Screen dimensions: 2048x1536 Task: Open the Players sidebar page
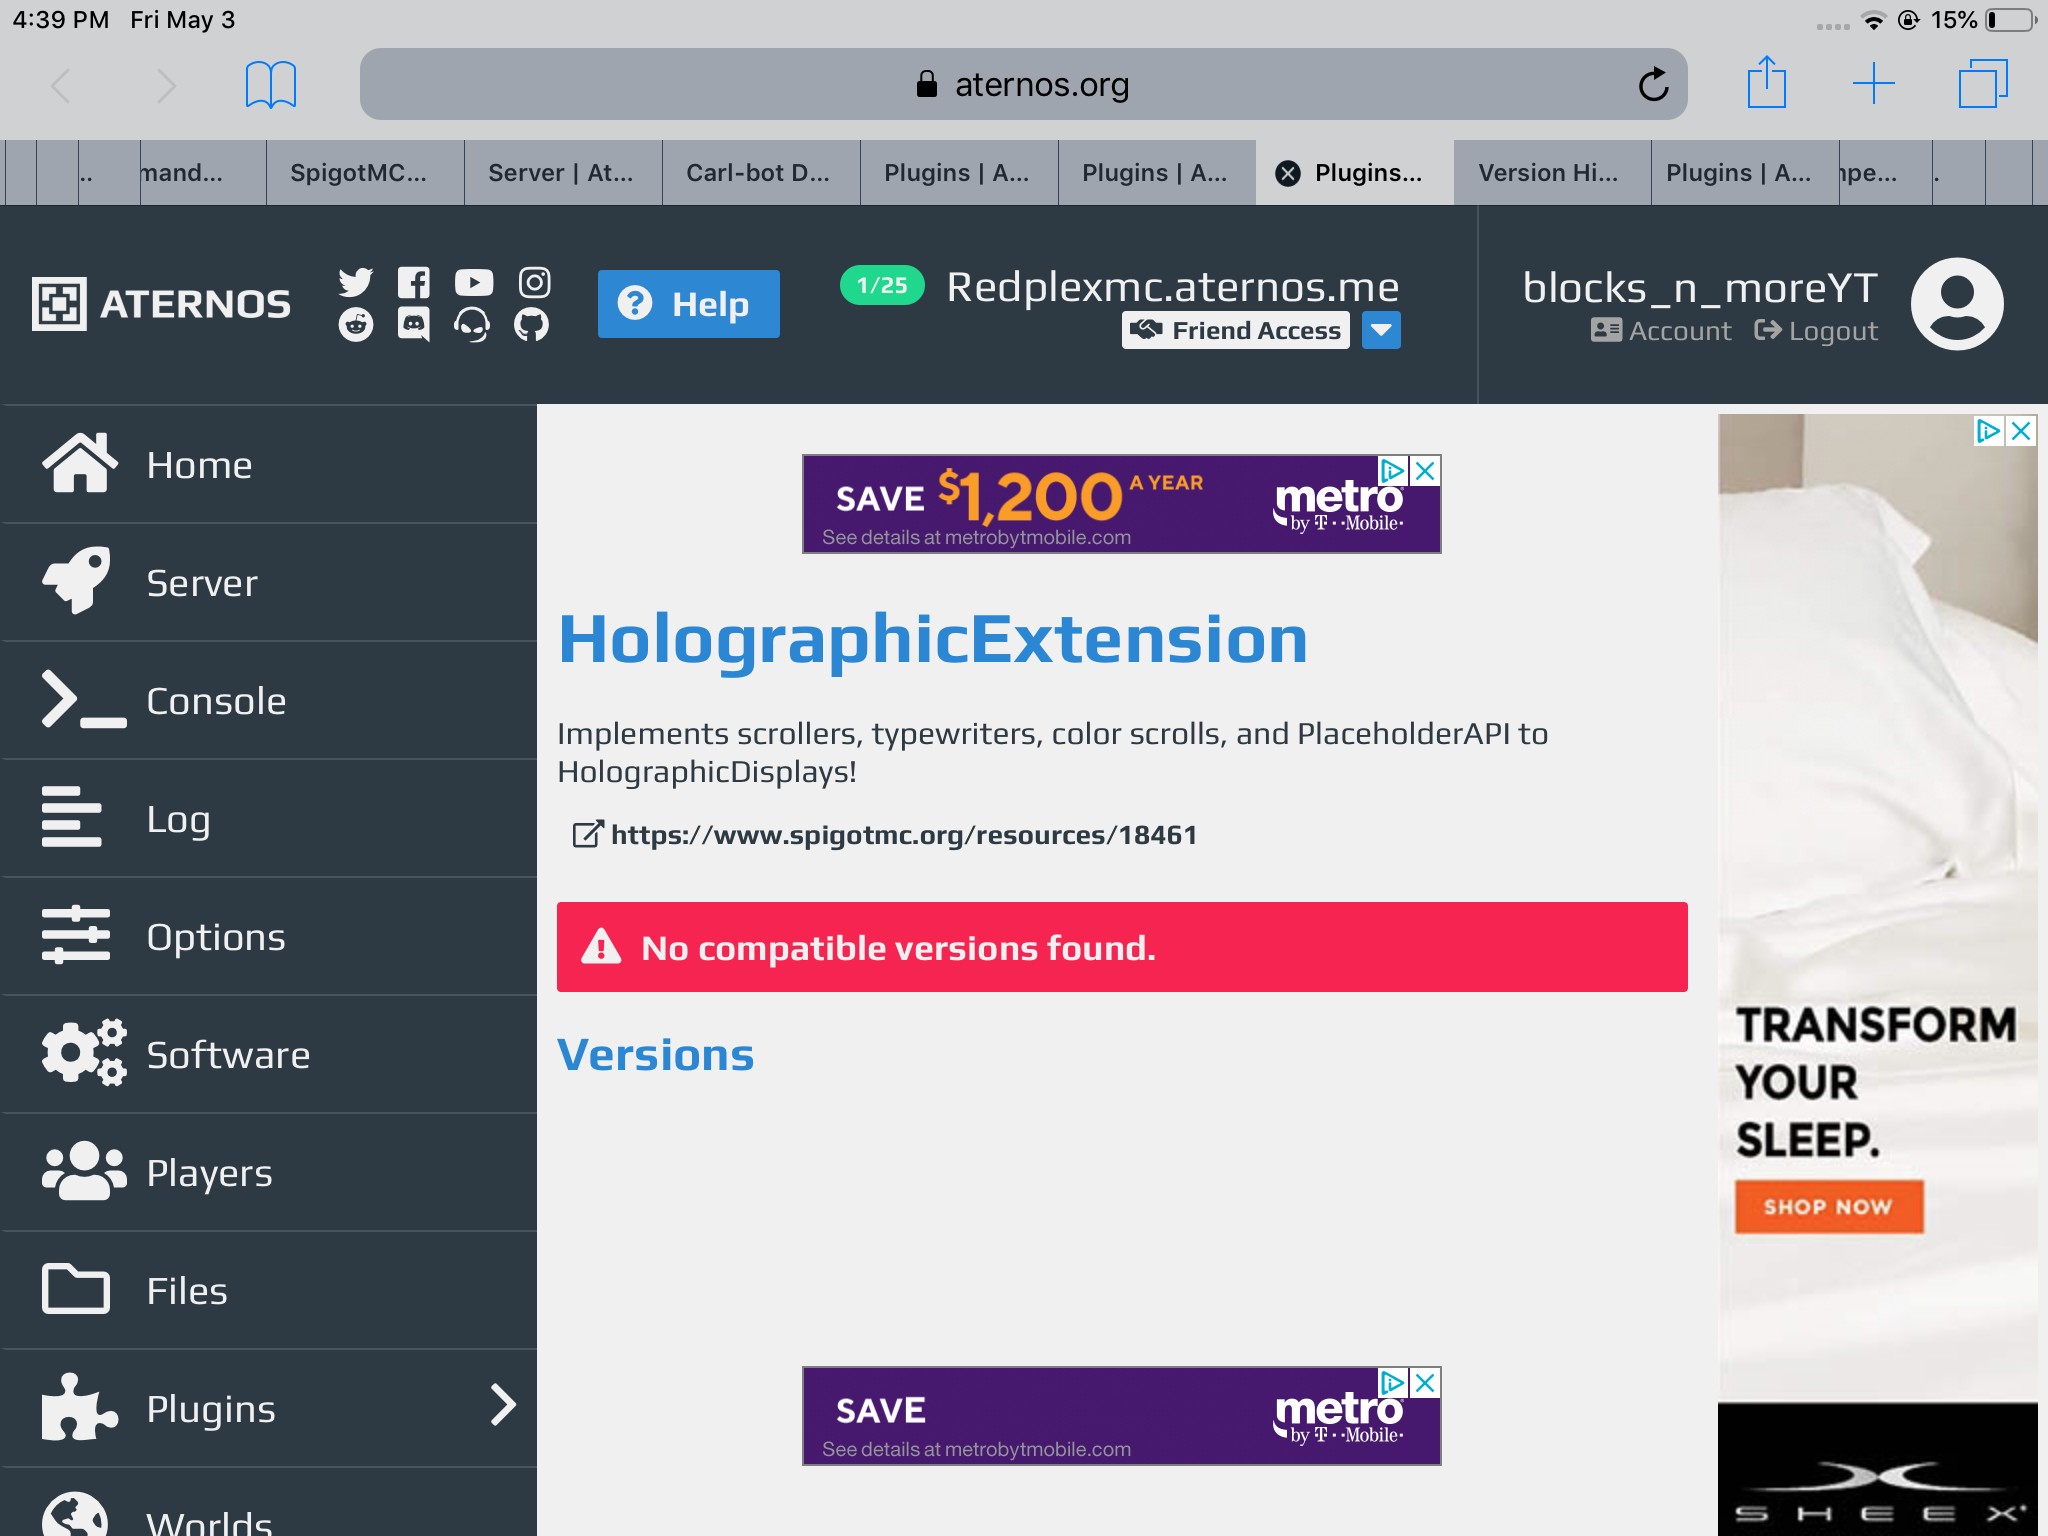(269, 1172)
